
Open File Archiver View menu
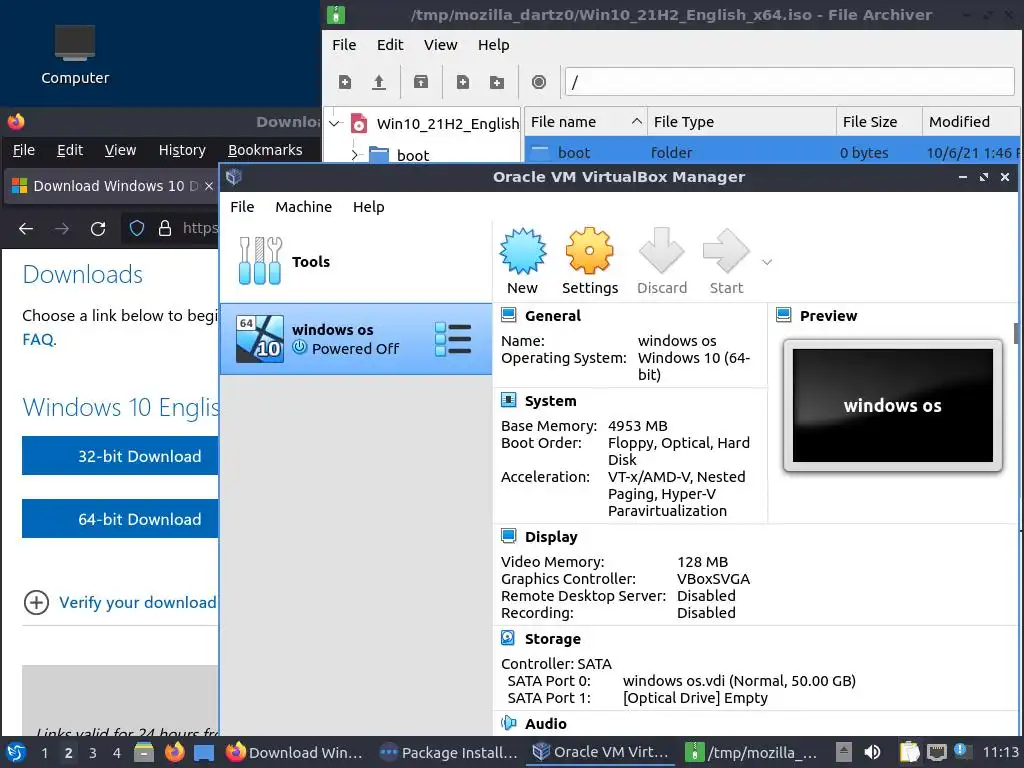(440, 45)
